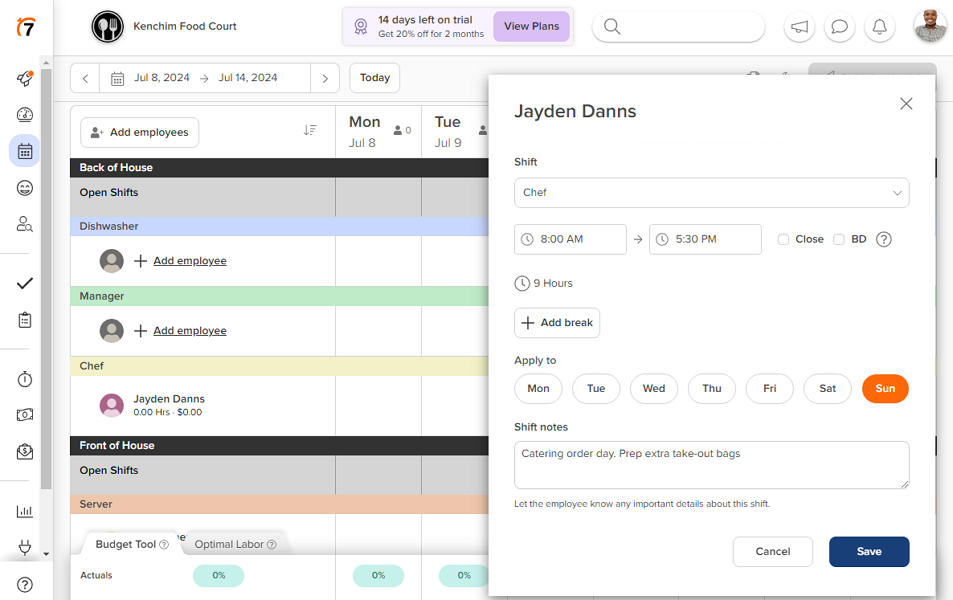The image size is (953, 600).
Task: Click Add employee under Manager
Action: click(x=190, y=331)
